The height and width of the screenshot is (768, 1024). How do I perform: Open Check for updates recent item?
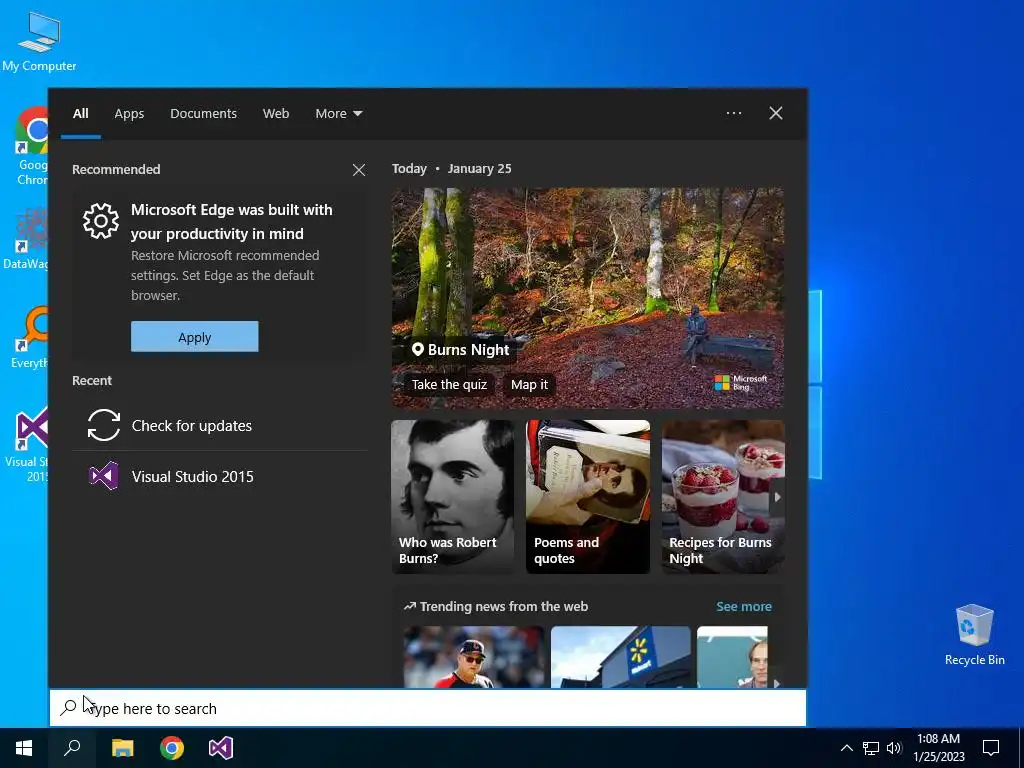[219, 426]
